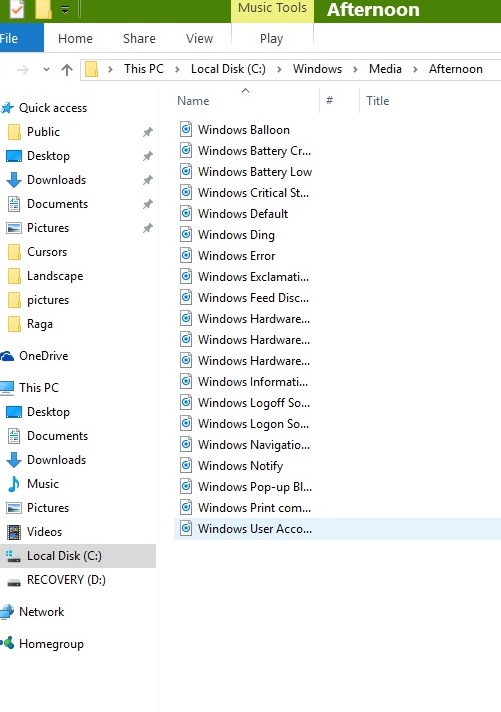The width and height of the screenshot is (501, 712).
Task: Click This PC in the address bar
Action: pyautogui.click(x=144, y=69)
